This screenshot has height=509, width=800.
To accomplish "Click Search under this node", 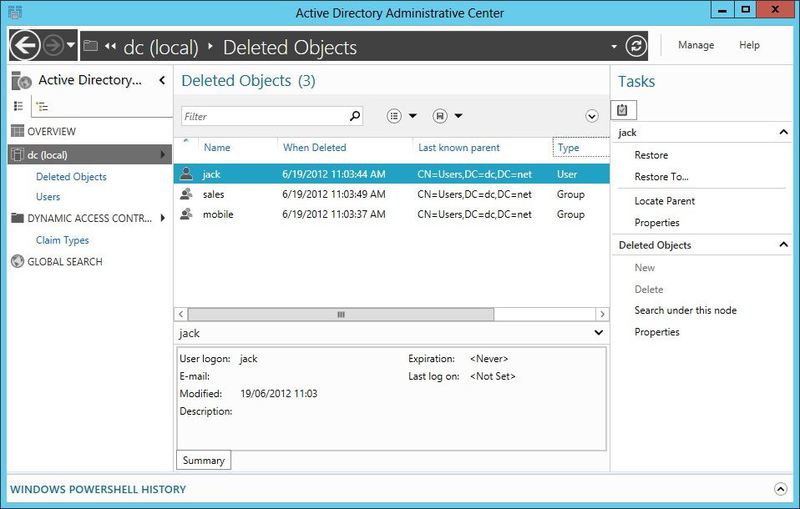I will point(685,310).
